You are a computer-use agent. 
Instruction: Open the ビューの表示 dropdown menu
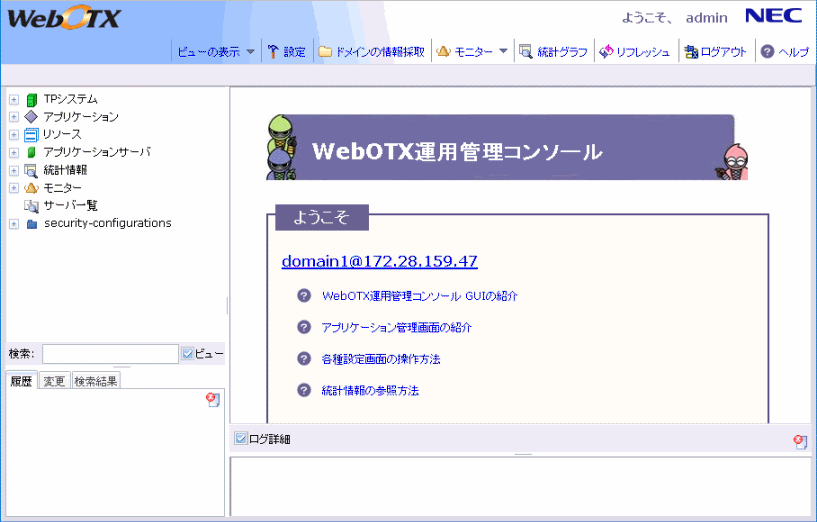pos(250,52)
